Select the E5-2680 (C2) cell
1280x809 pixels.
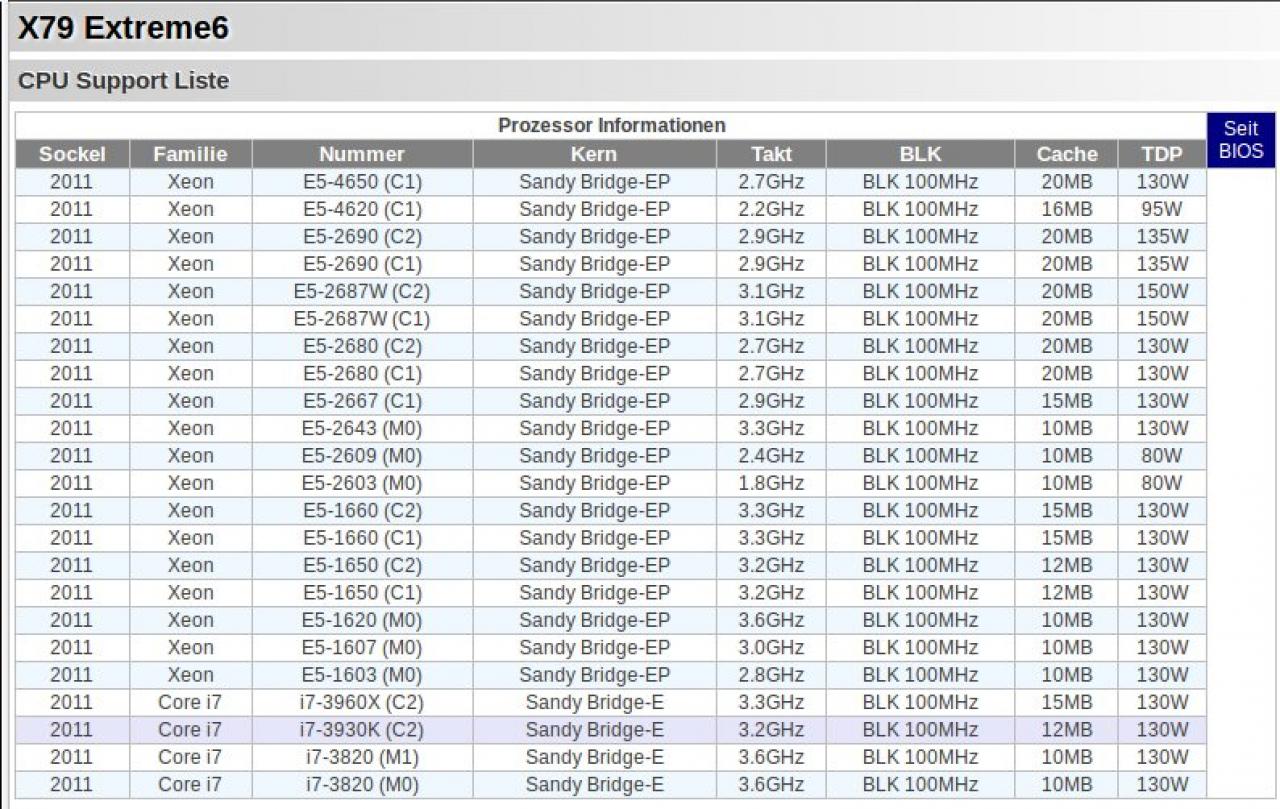[362, 346]
